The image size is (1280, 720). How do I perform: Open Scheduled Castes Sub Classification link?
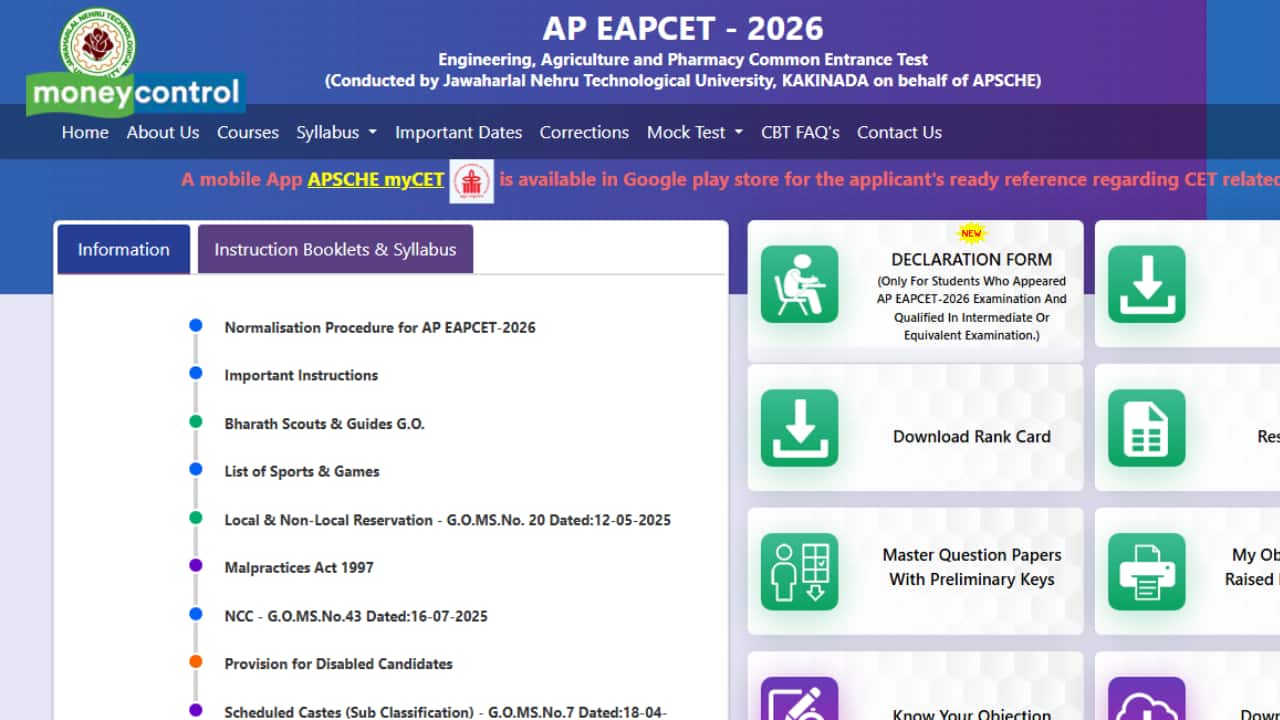445,712
